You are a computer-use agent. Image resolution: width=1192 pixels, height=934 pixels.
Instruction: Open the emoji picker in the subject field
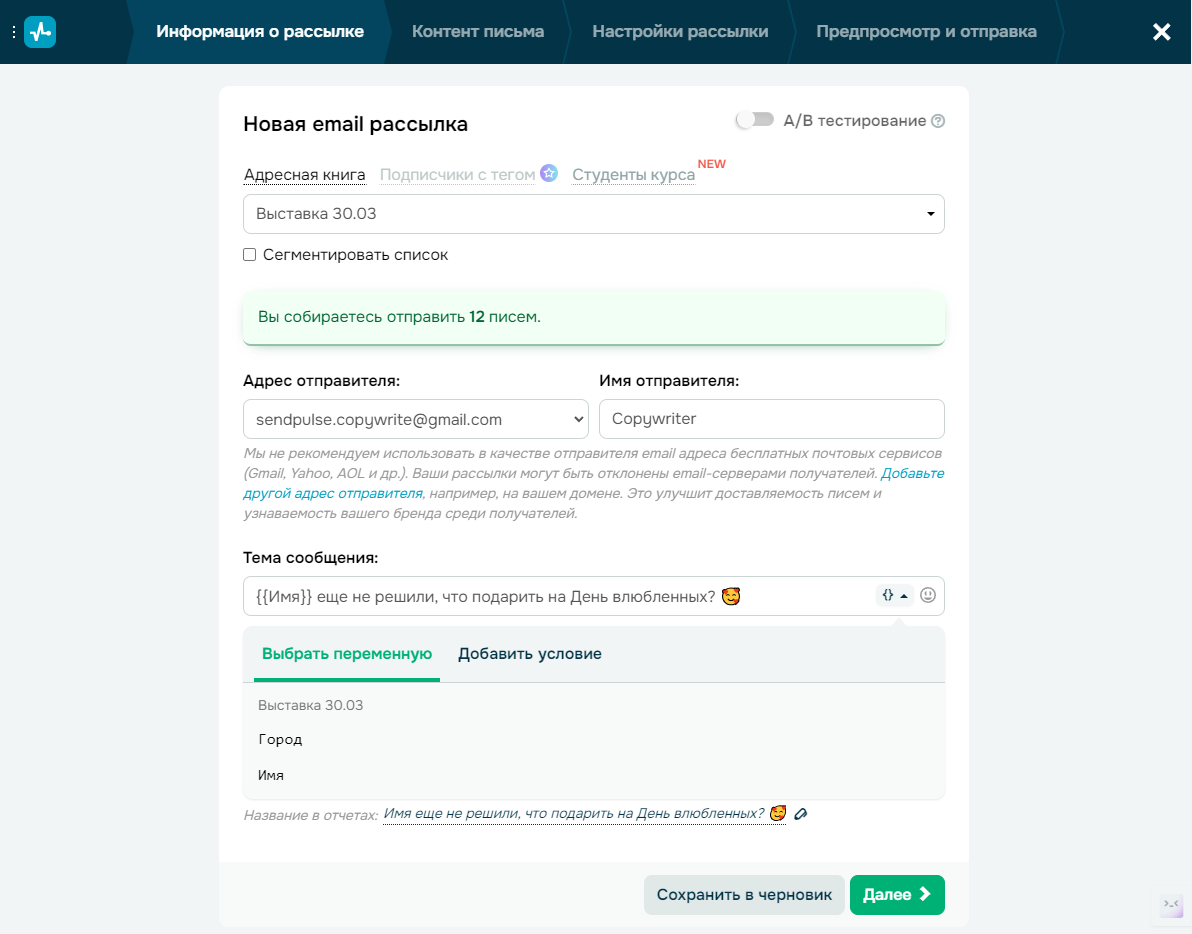(x=927, y=595)
